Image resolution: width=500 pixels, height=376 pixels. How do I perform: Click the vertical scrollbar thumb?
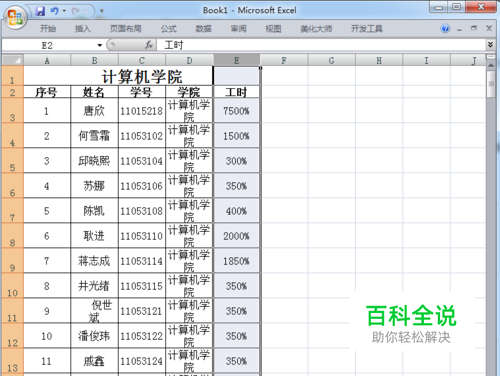pyautogui.click(x=491, y=84)
